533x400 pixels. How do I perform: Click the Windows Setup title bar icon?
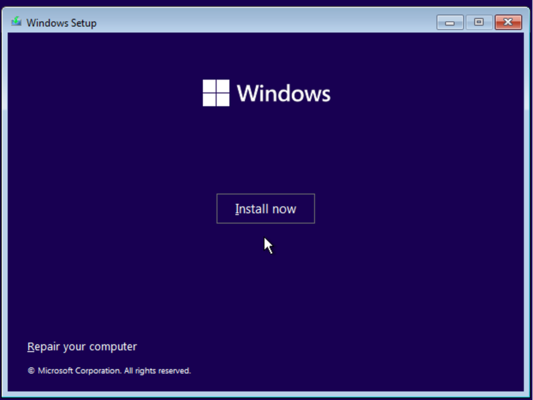[16, 22]
